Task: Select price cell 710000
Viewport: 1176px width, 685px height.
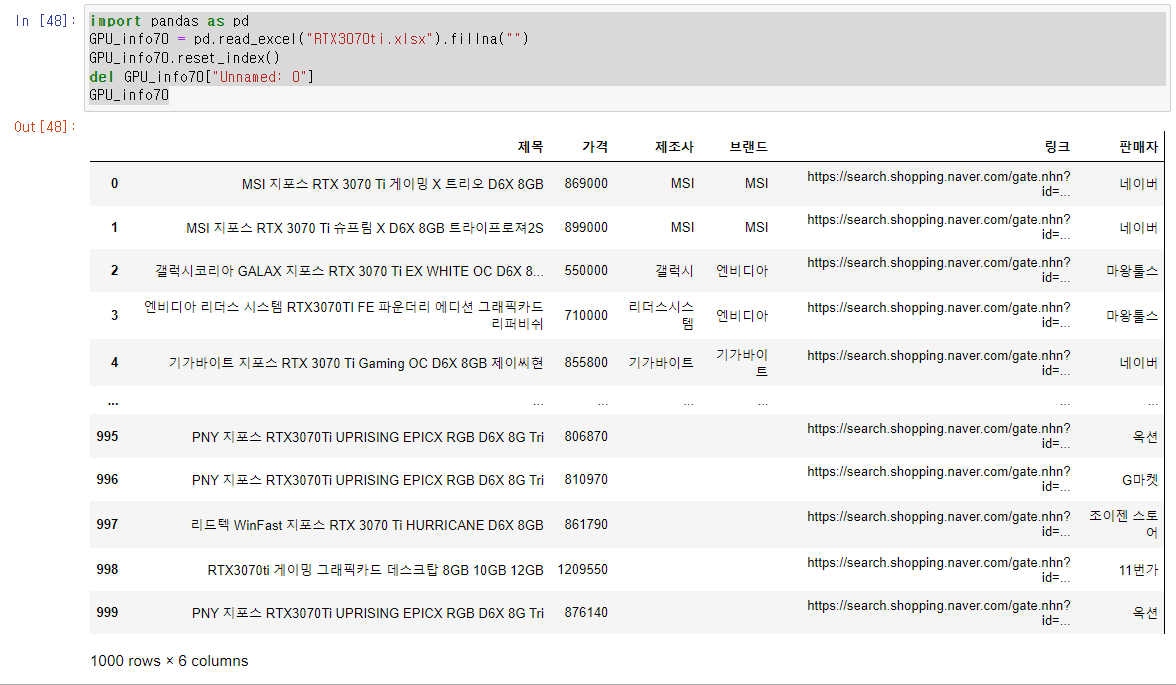Action: tap(586, 315)
